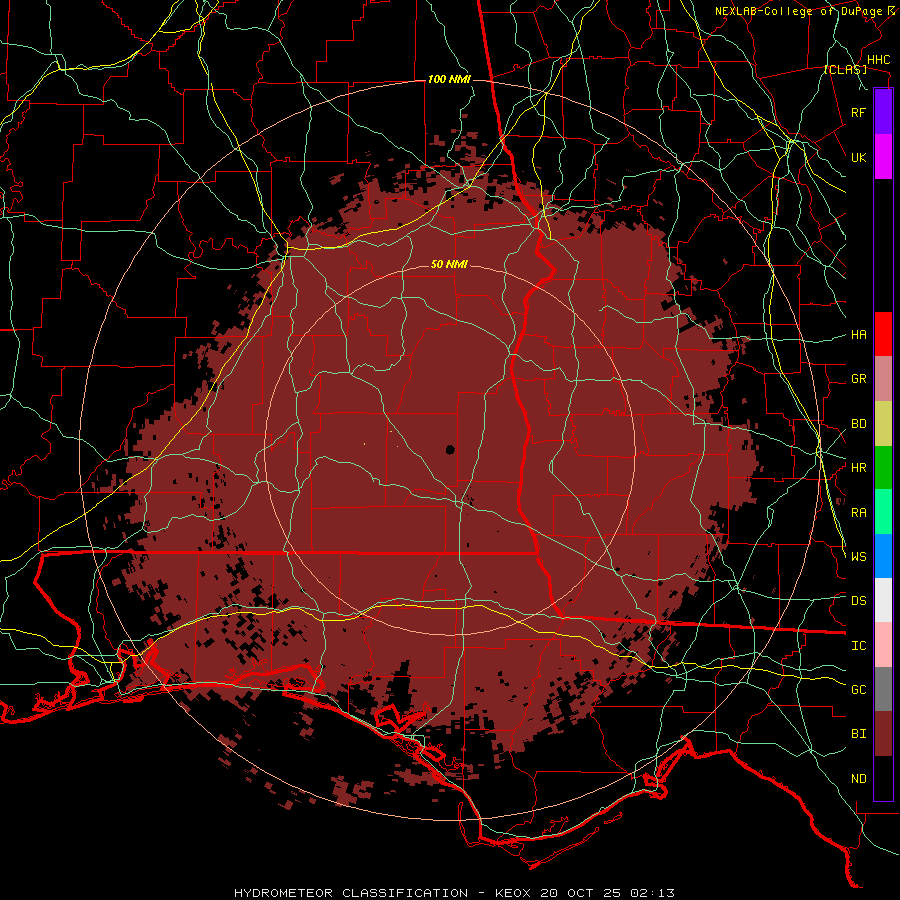Image resolution: width=900 pixels, height=900 pixels.
Task: Click the 'ND' legend label
Action: [858, 779]
